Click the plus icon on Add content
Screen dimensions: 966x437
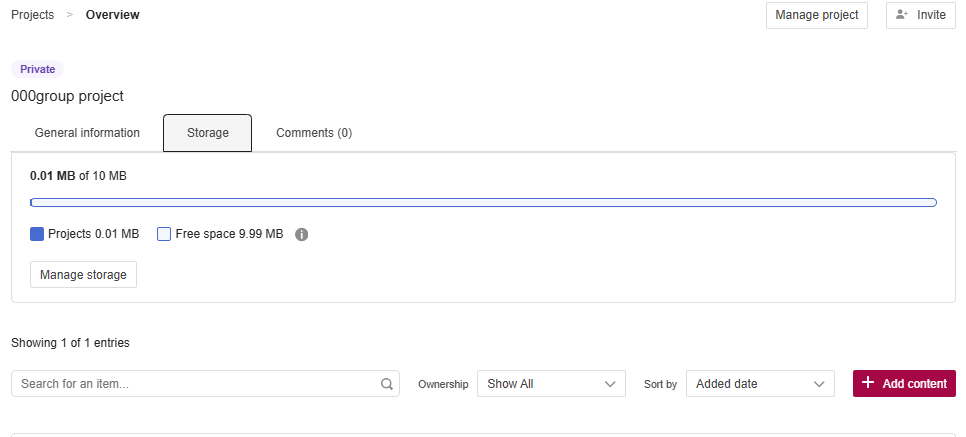868,383
